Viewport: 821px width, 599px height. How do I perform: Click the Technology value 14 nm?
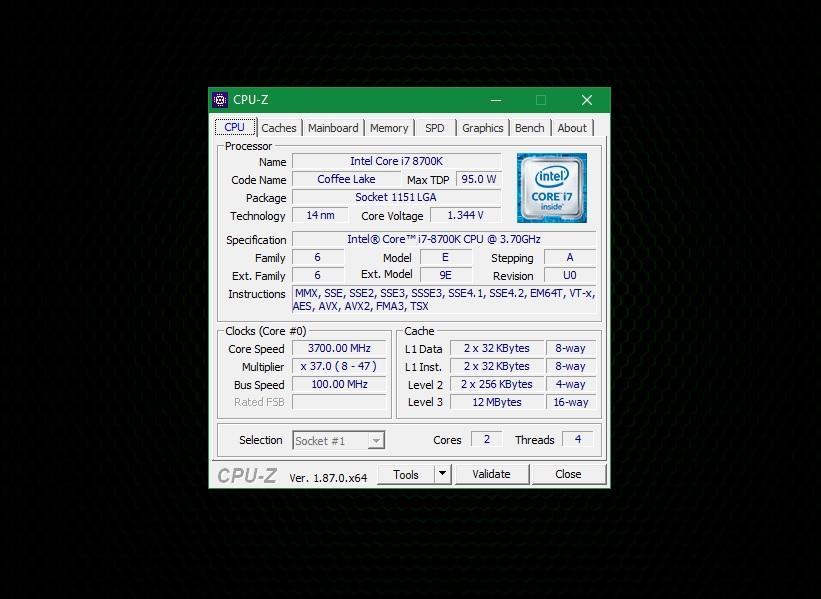(320, 215)
